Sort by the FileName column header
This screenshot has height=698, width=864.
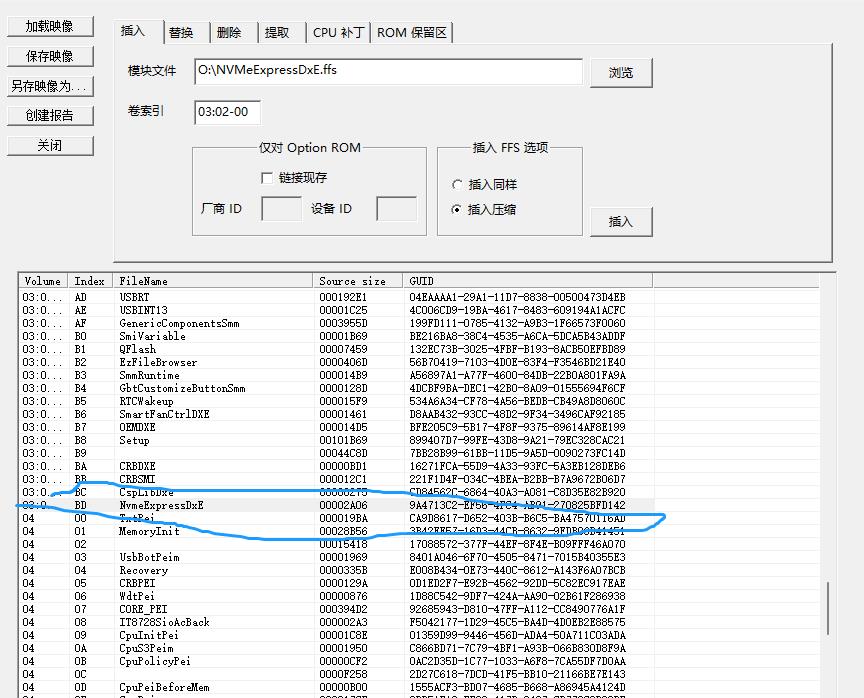point(213,281)
